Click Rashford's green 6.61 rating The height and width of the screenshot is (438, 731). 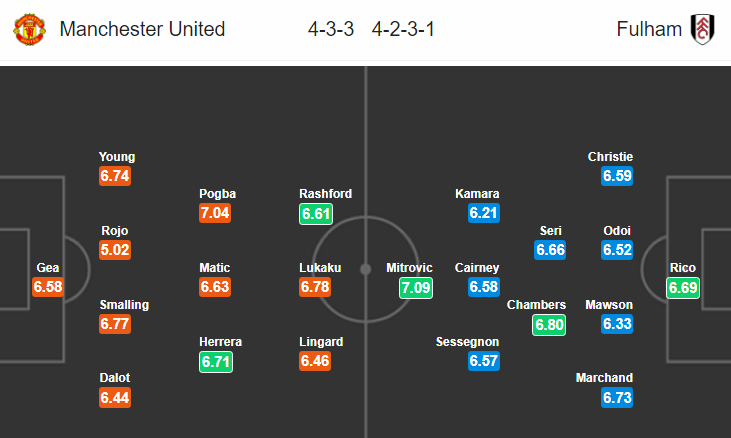point(316,214)
